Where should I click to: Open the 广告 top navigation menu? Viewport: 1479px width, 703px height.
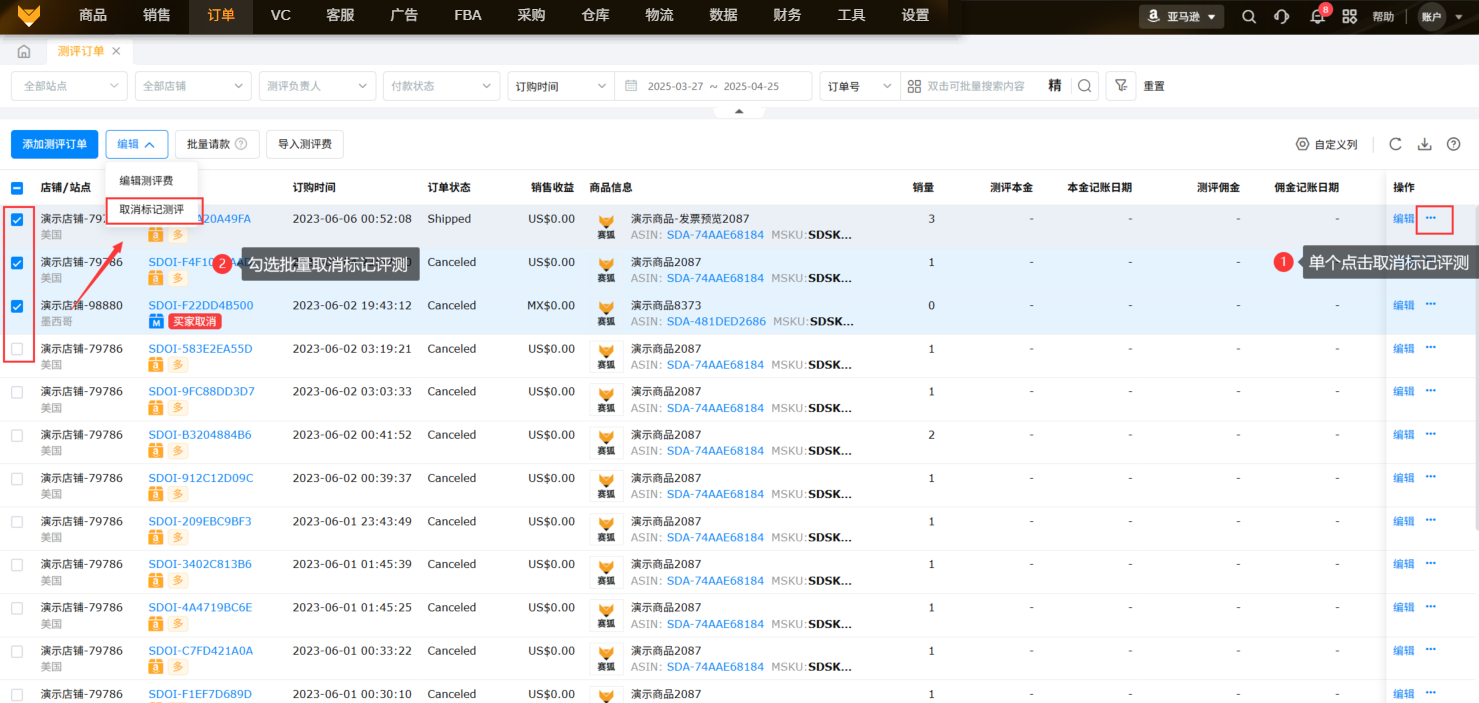pyautogui.click(x=404, y=16)
